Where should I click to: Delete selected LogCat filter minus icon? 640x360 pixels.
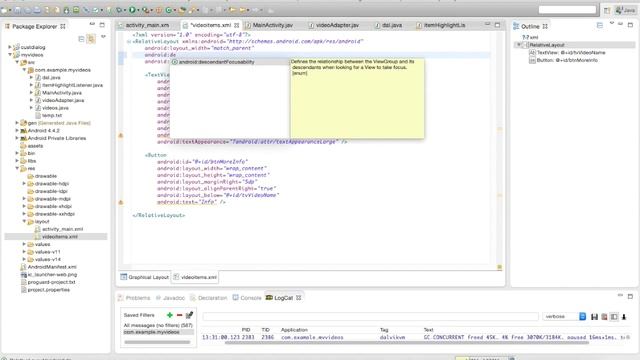pyautogui.click(x=179, y=315)
